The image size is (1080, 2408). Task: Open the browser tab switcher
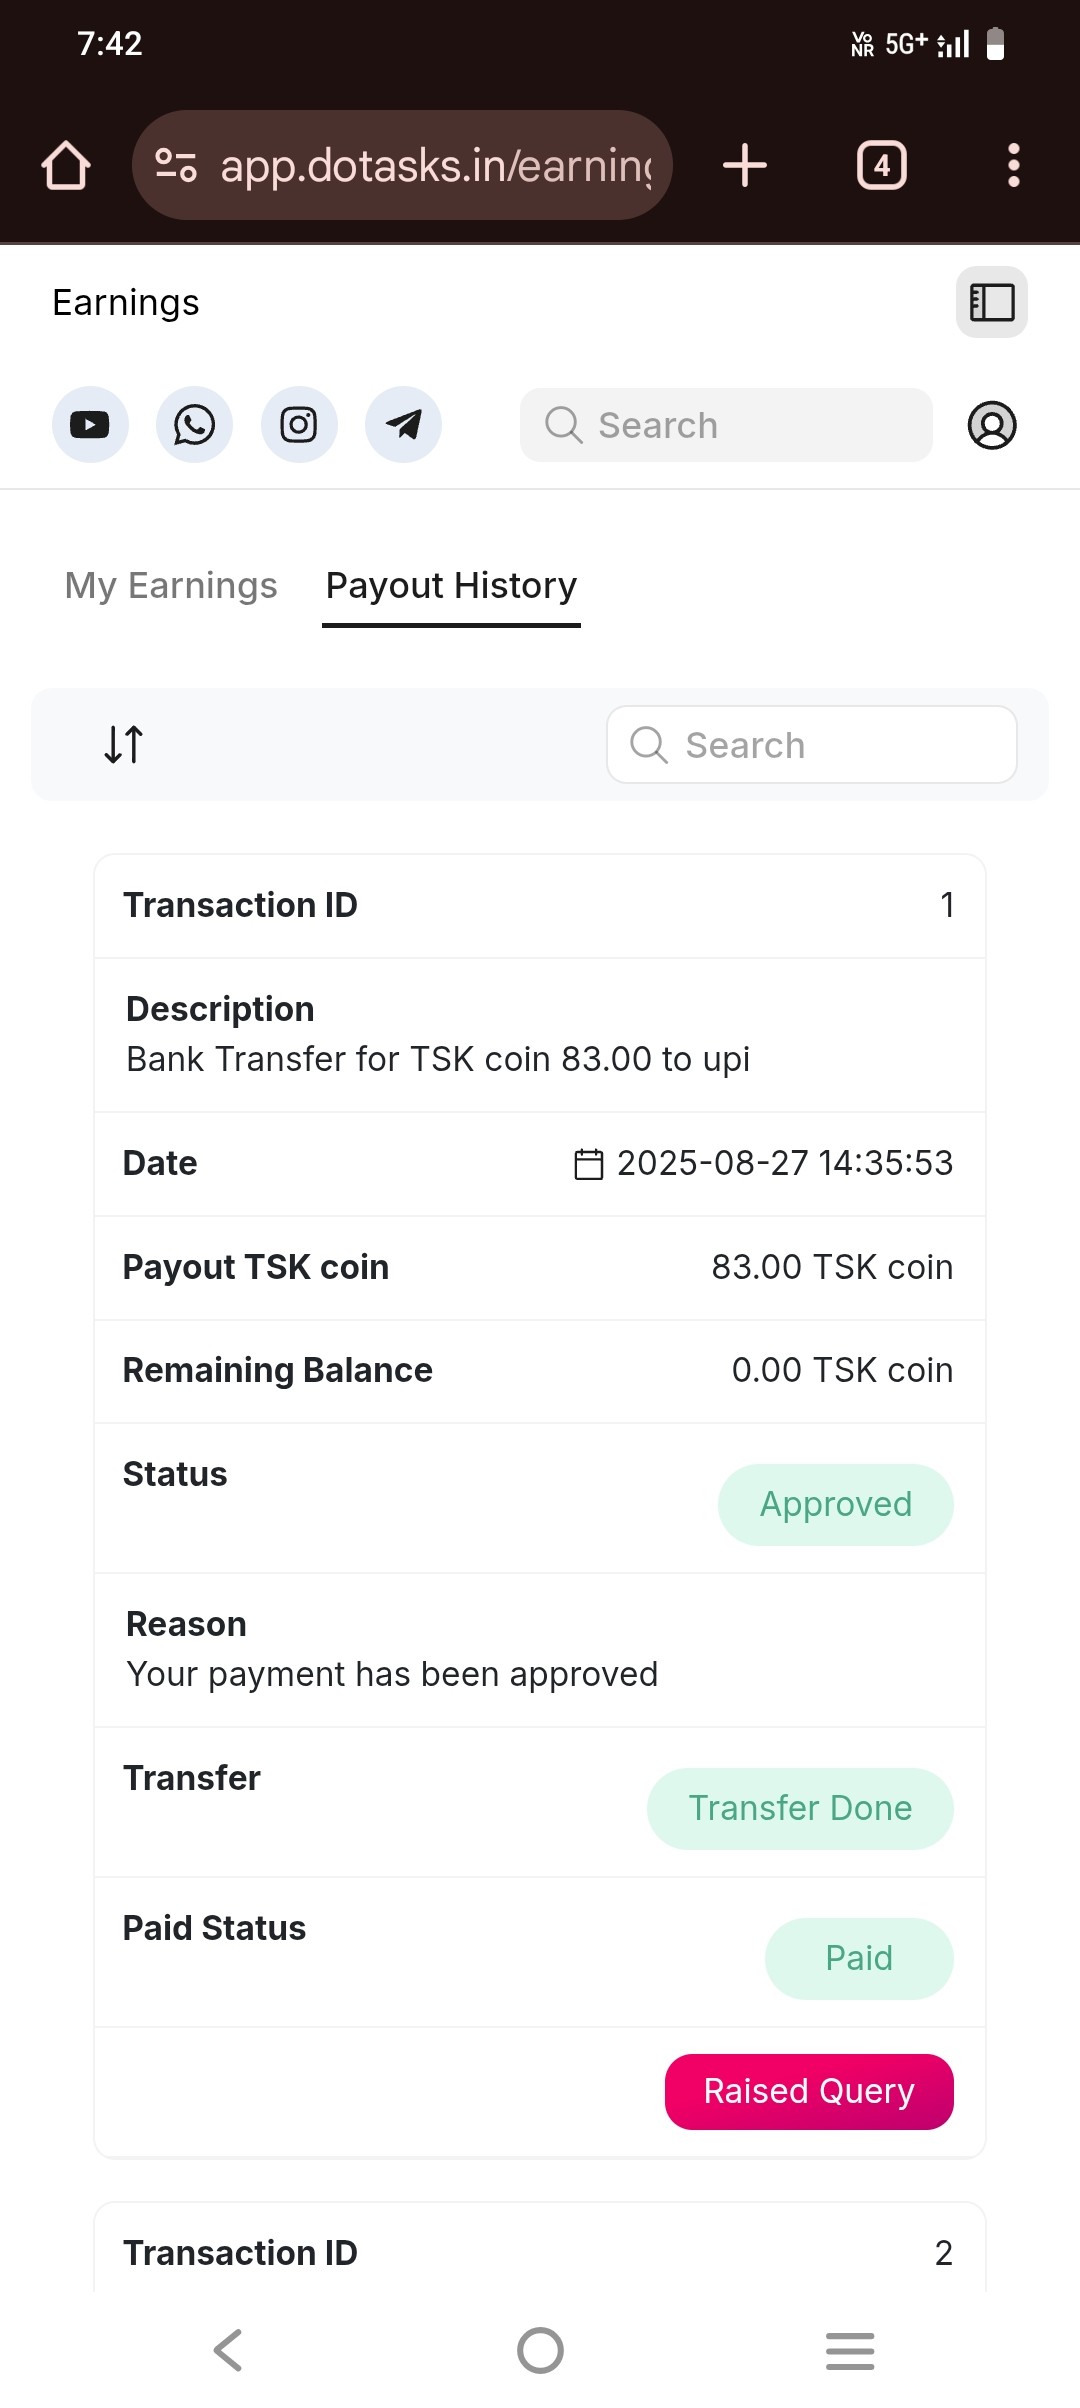[881, 165]
